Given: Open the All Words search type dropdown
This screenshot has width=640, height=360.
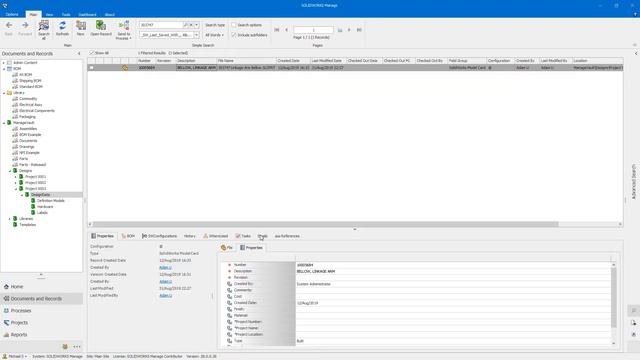Looking at the screenshot, I should pyautogui.click(x=215, y=35).
